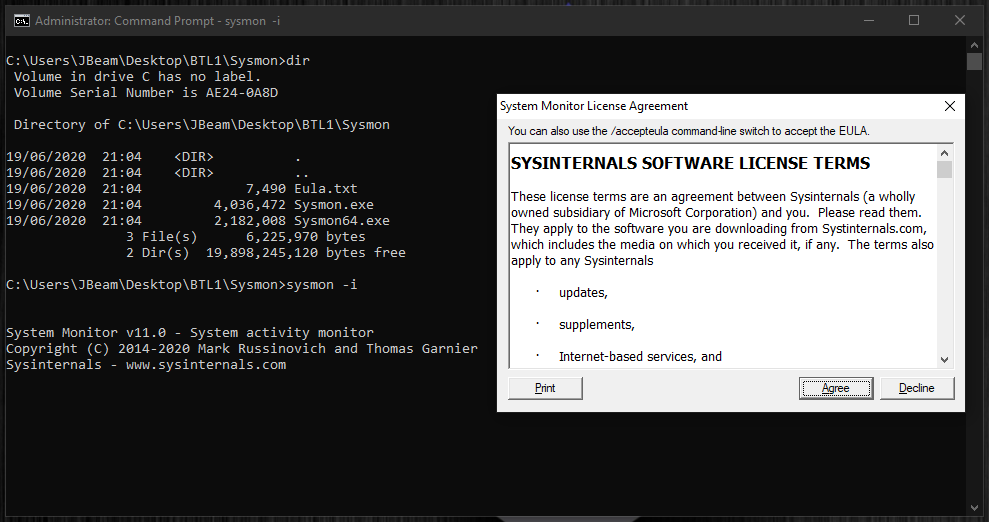
Task: Click '19,898,245,120 bytes free' text
Action: pyautogui.click(x=306, y=253)
